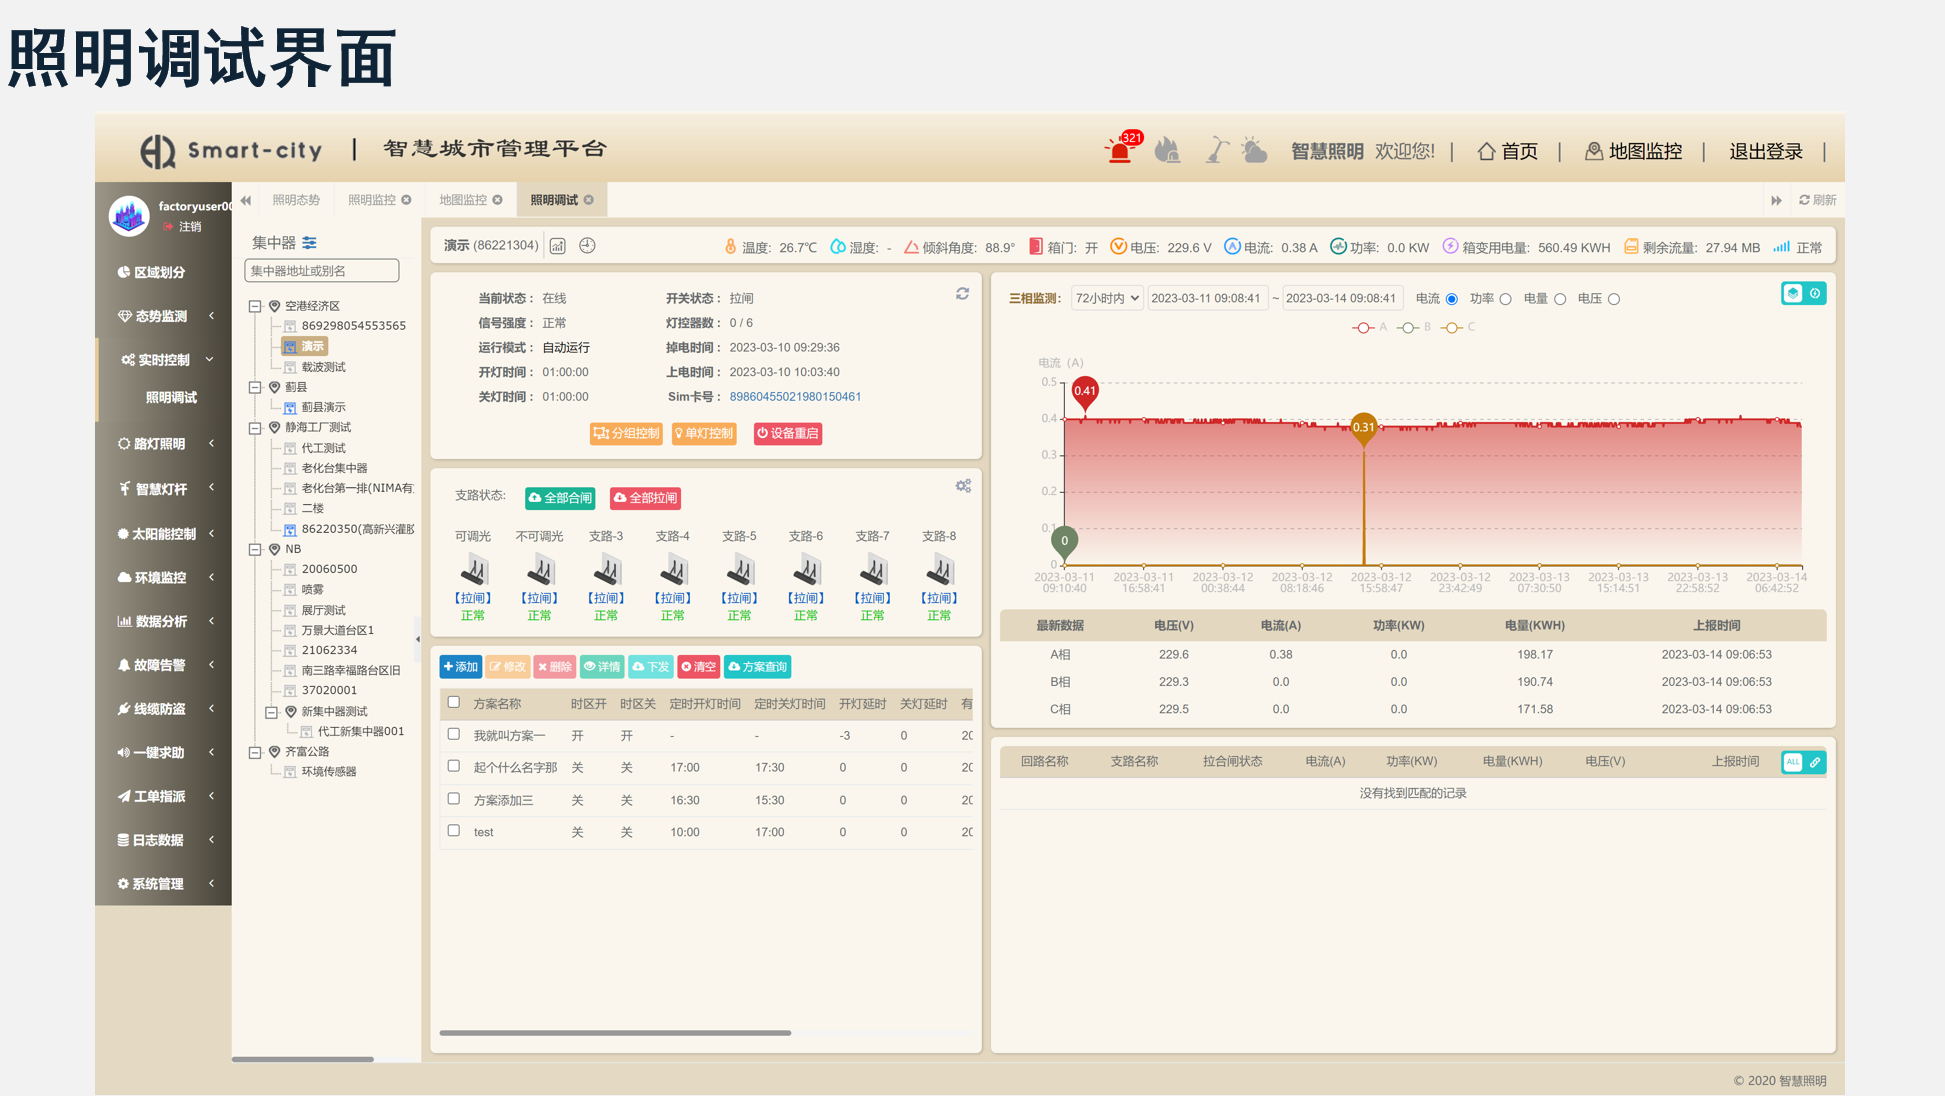Open the branch settings gears icon
Image resolution: width=1945 pixels, height=1096 pixels.
point(963,486)
